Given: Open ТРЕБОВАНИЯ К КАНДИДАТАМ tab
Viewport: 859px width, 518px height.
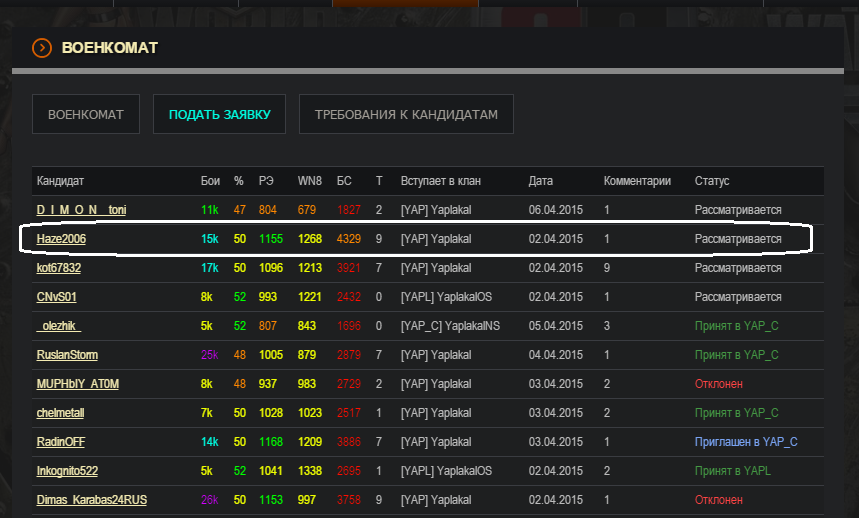Looking at the screenshot, I should (x=406, y=115).
